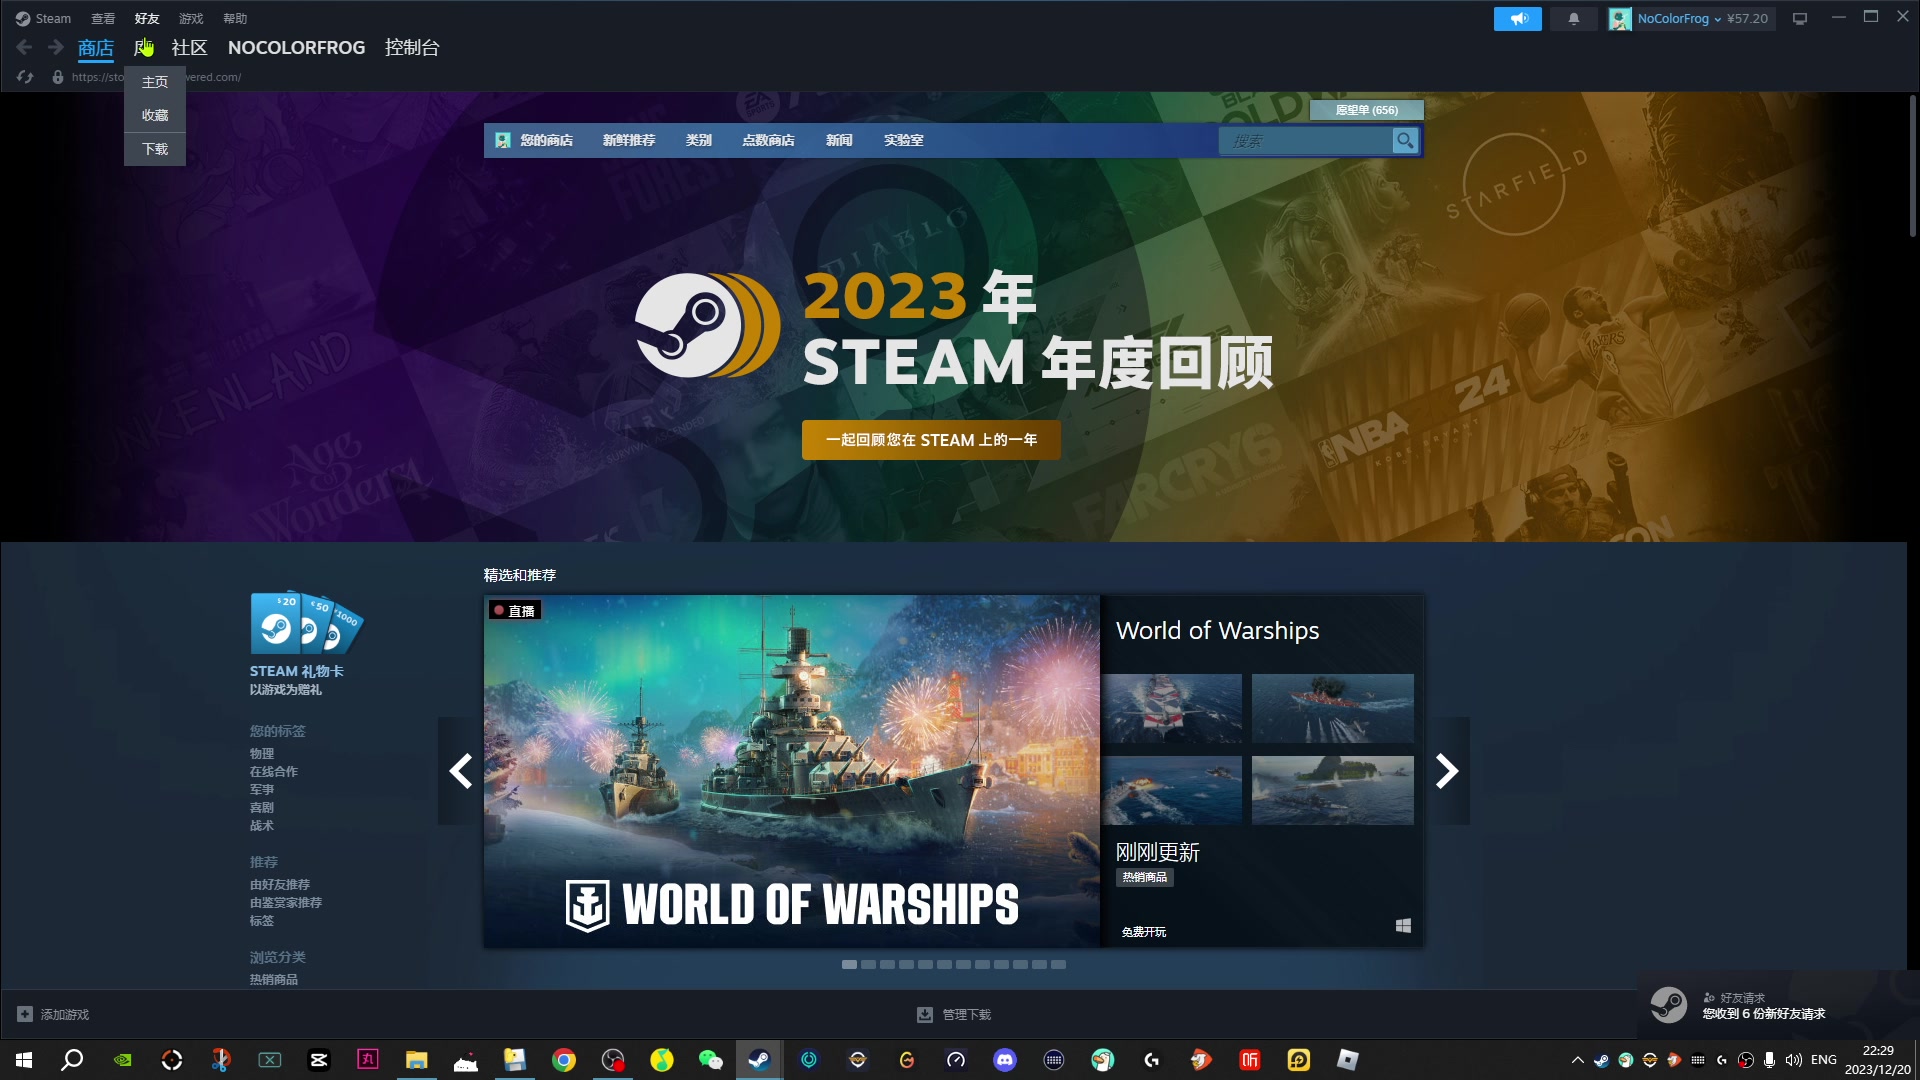1920x1080 pixels.
Task: Open 新闻 in the store nav
Action: click(x=839, y=141)
